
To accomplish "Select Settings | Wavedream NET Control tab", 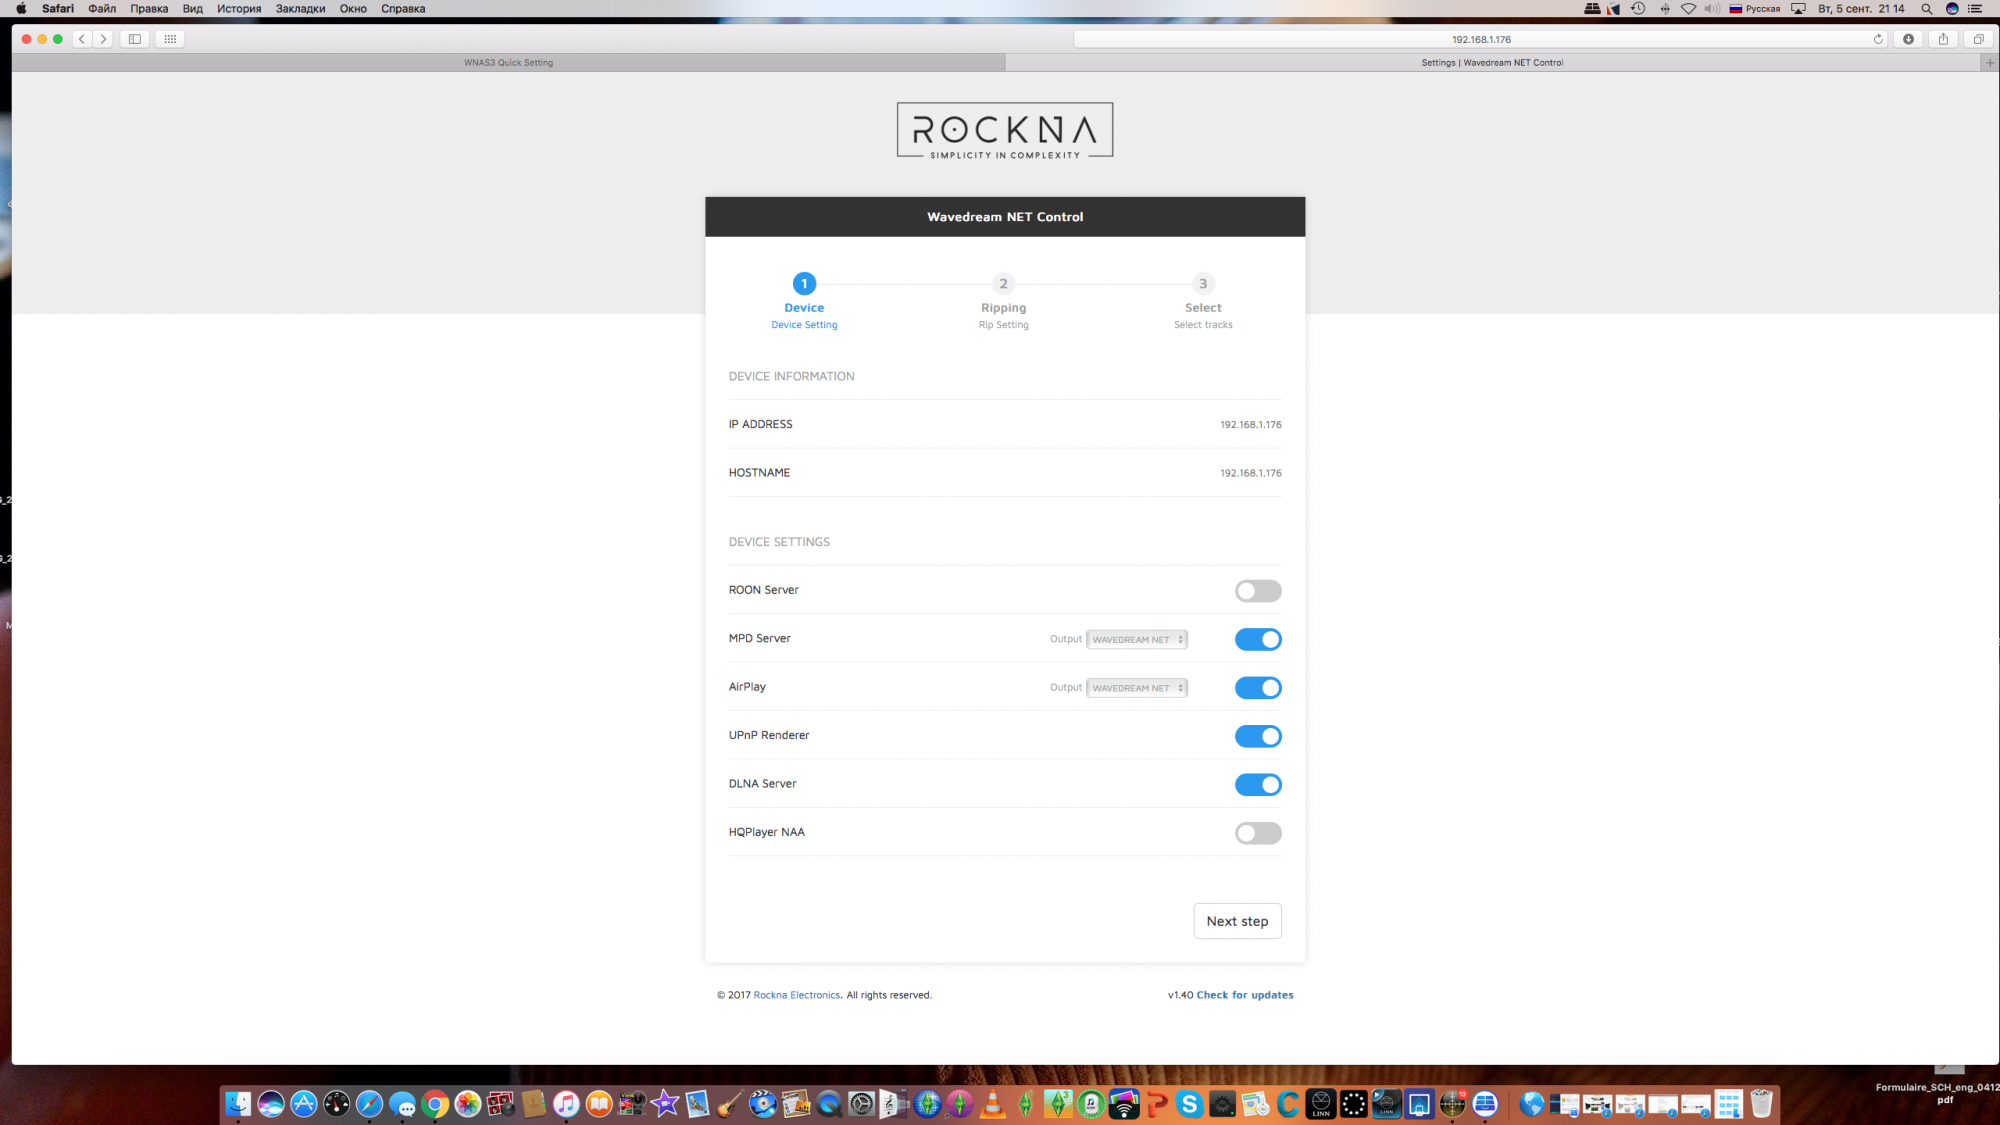I will tap(1492, 62).
